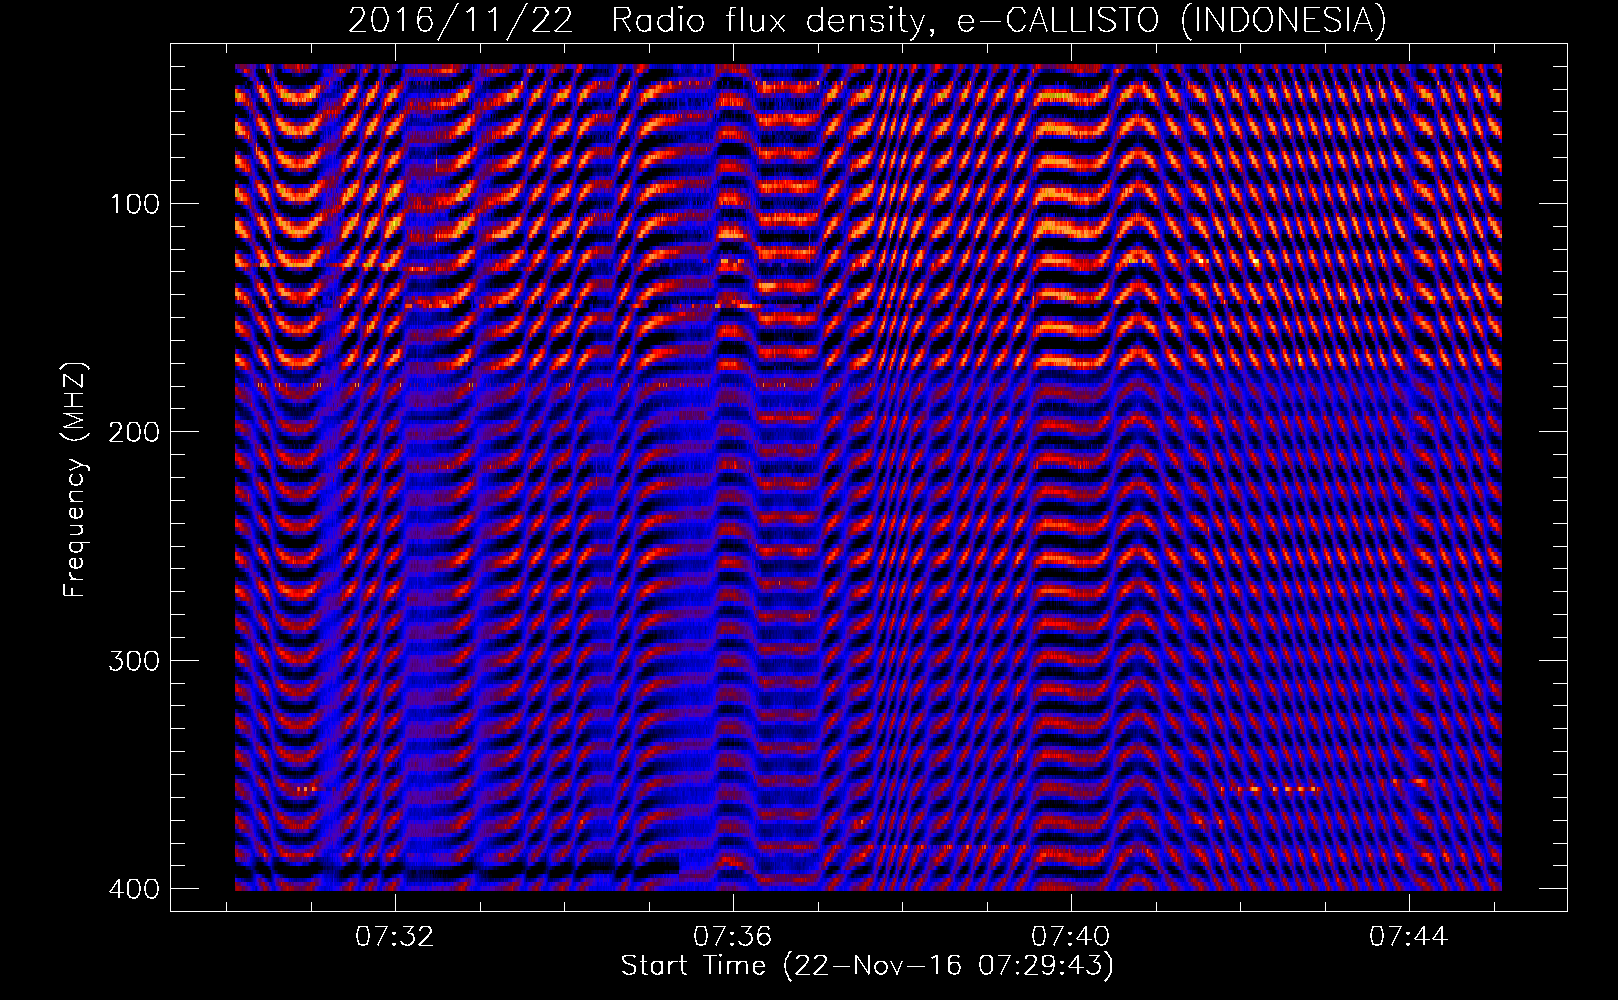
Task: Click the 07:36 time tick label
Action: (733, 937)
